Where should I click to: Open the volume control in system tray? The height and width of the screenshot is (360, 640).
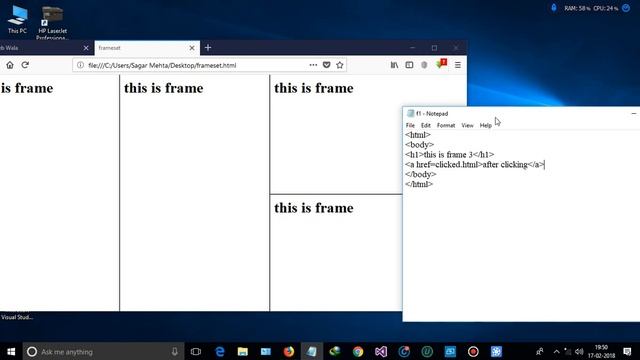coord(579,351)
